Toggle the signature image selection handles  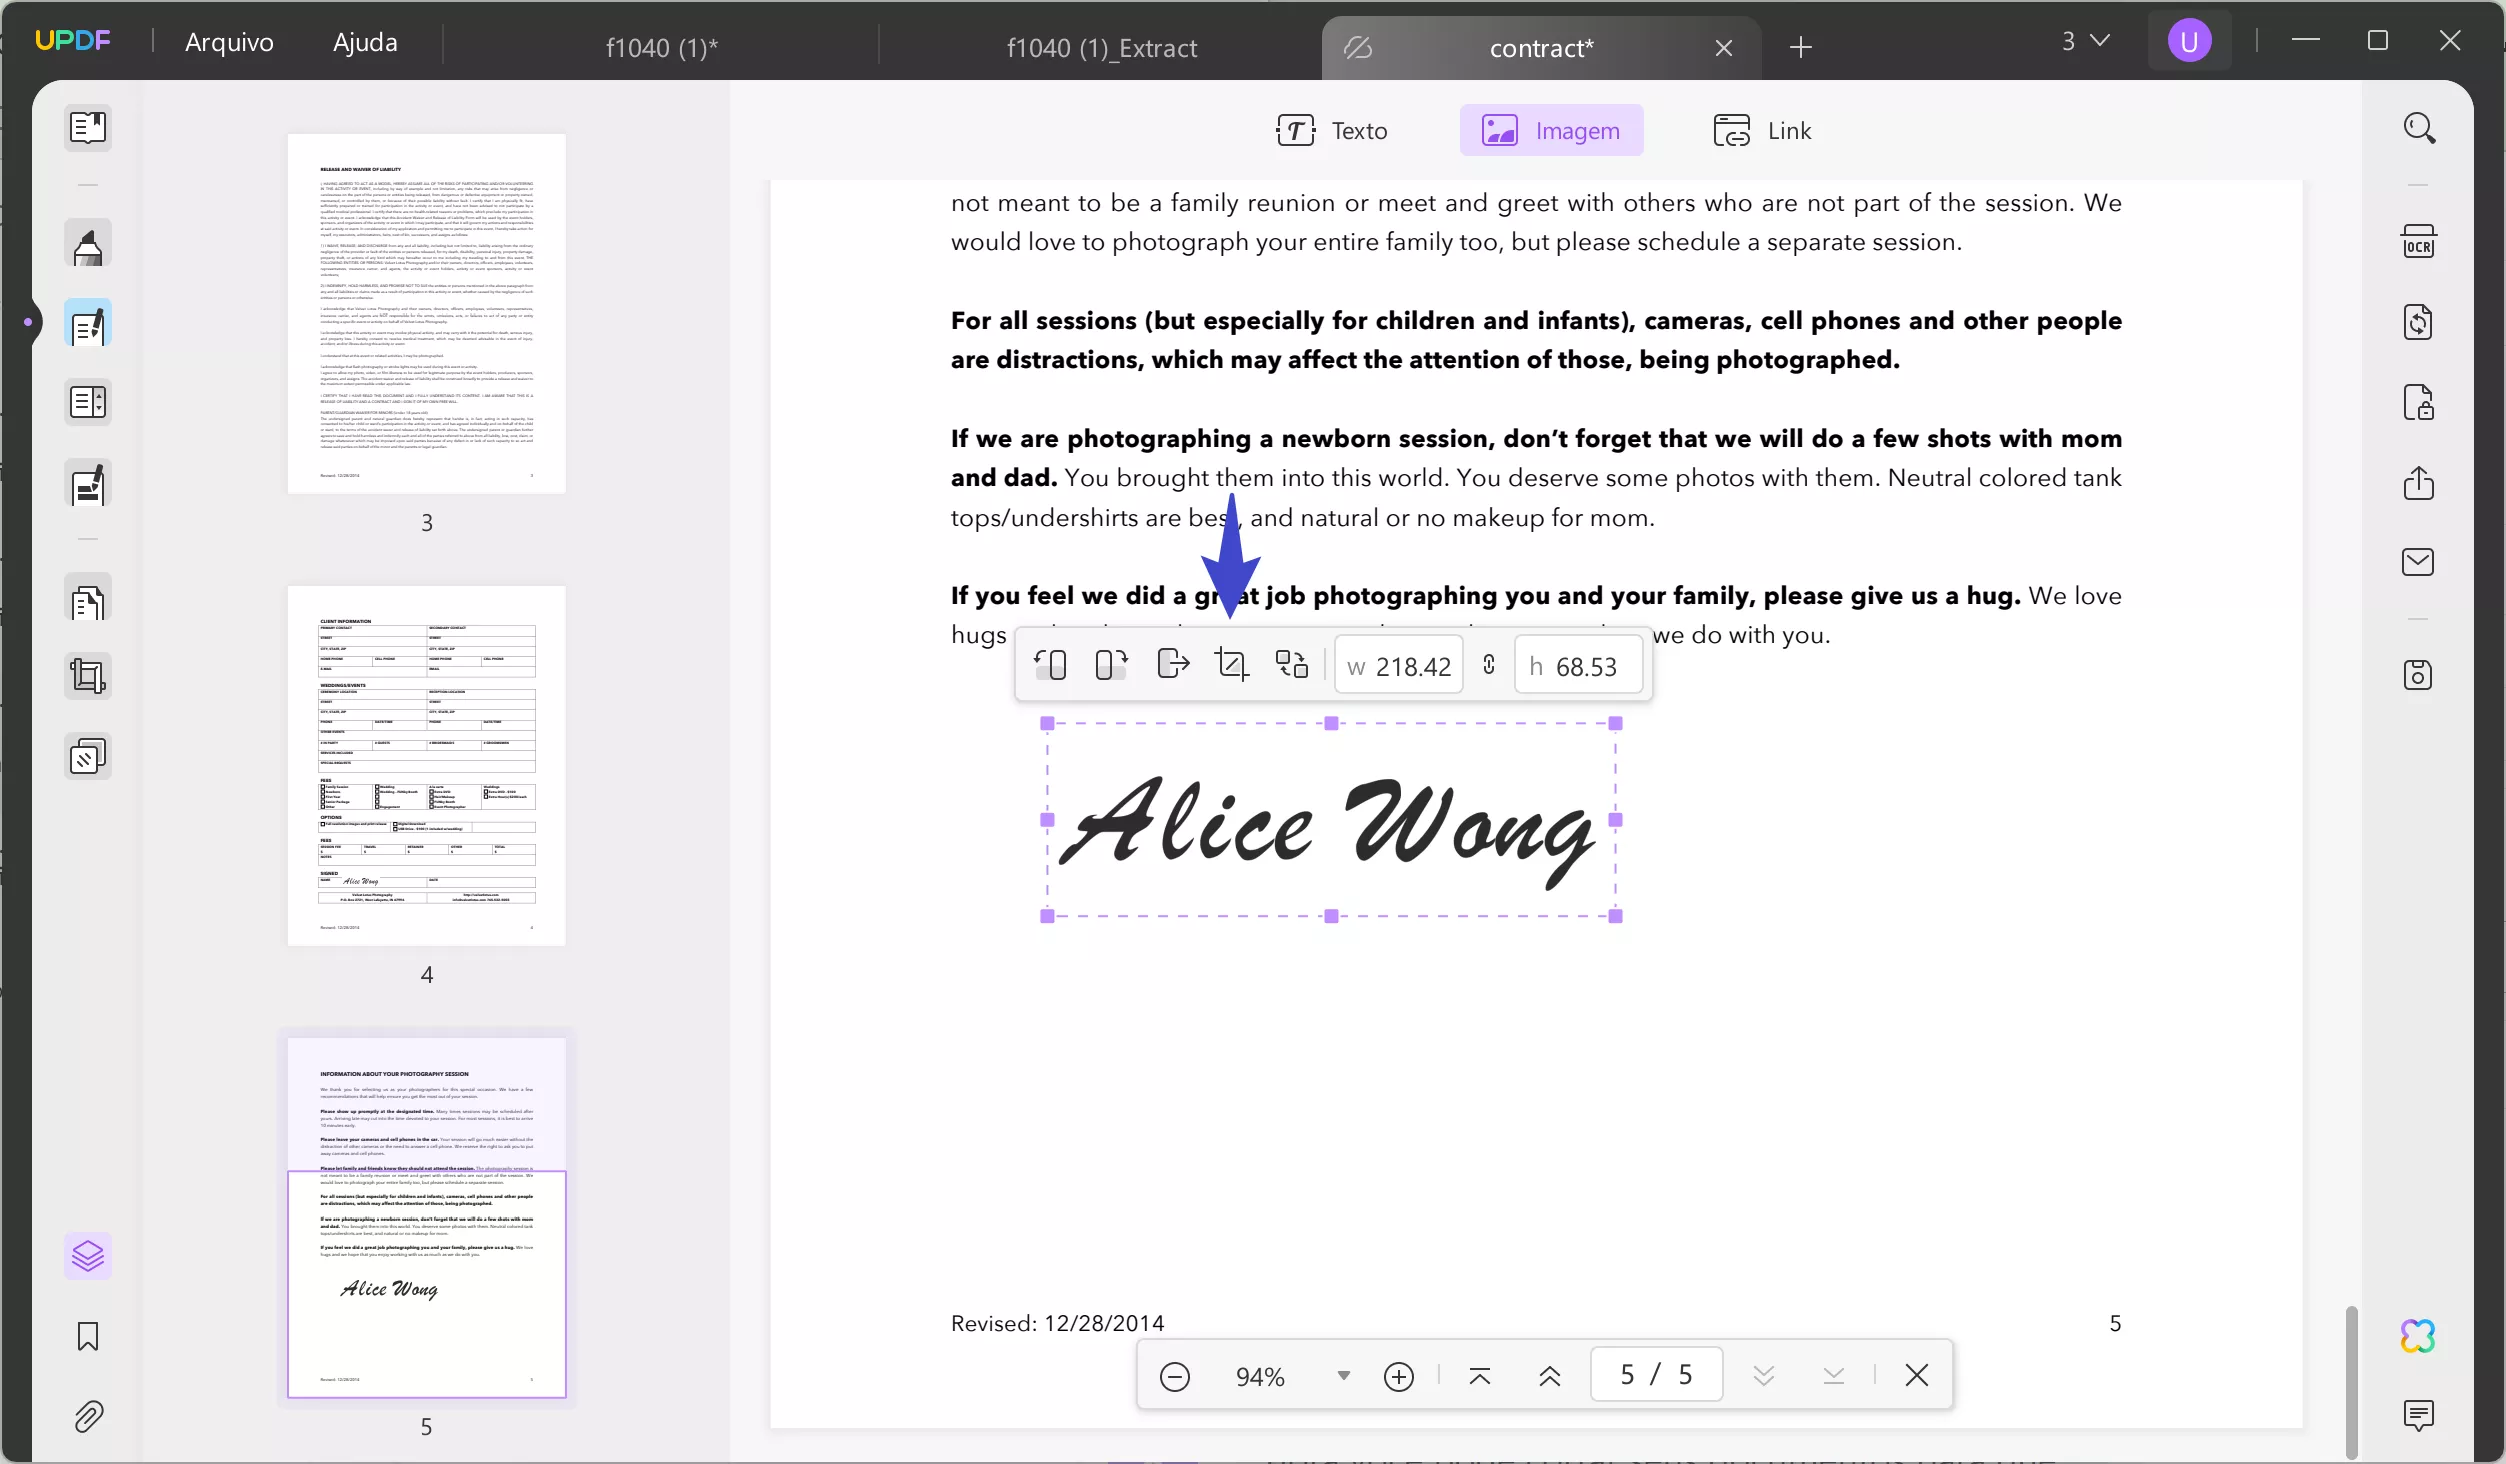(1330, 819)
